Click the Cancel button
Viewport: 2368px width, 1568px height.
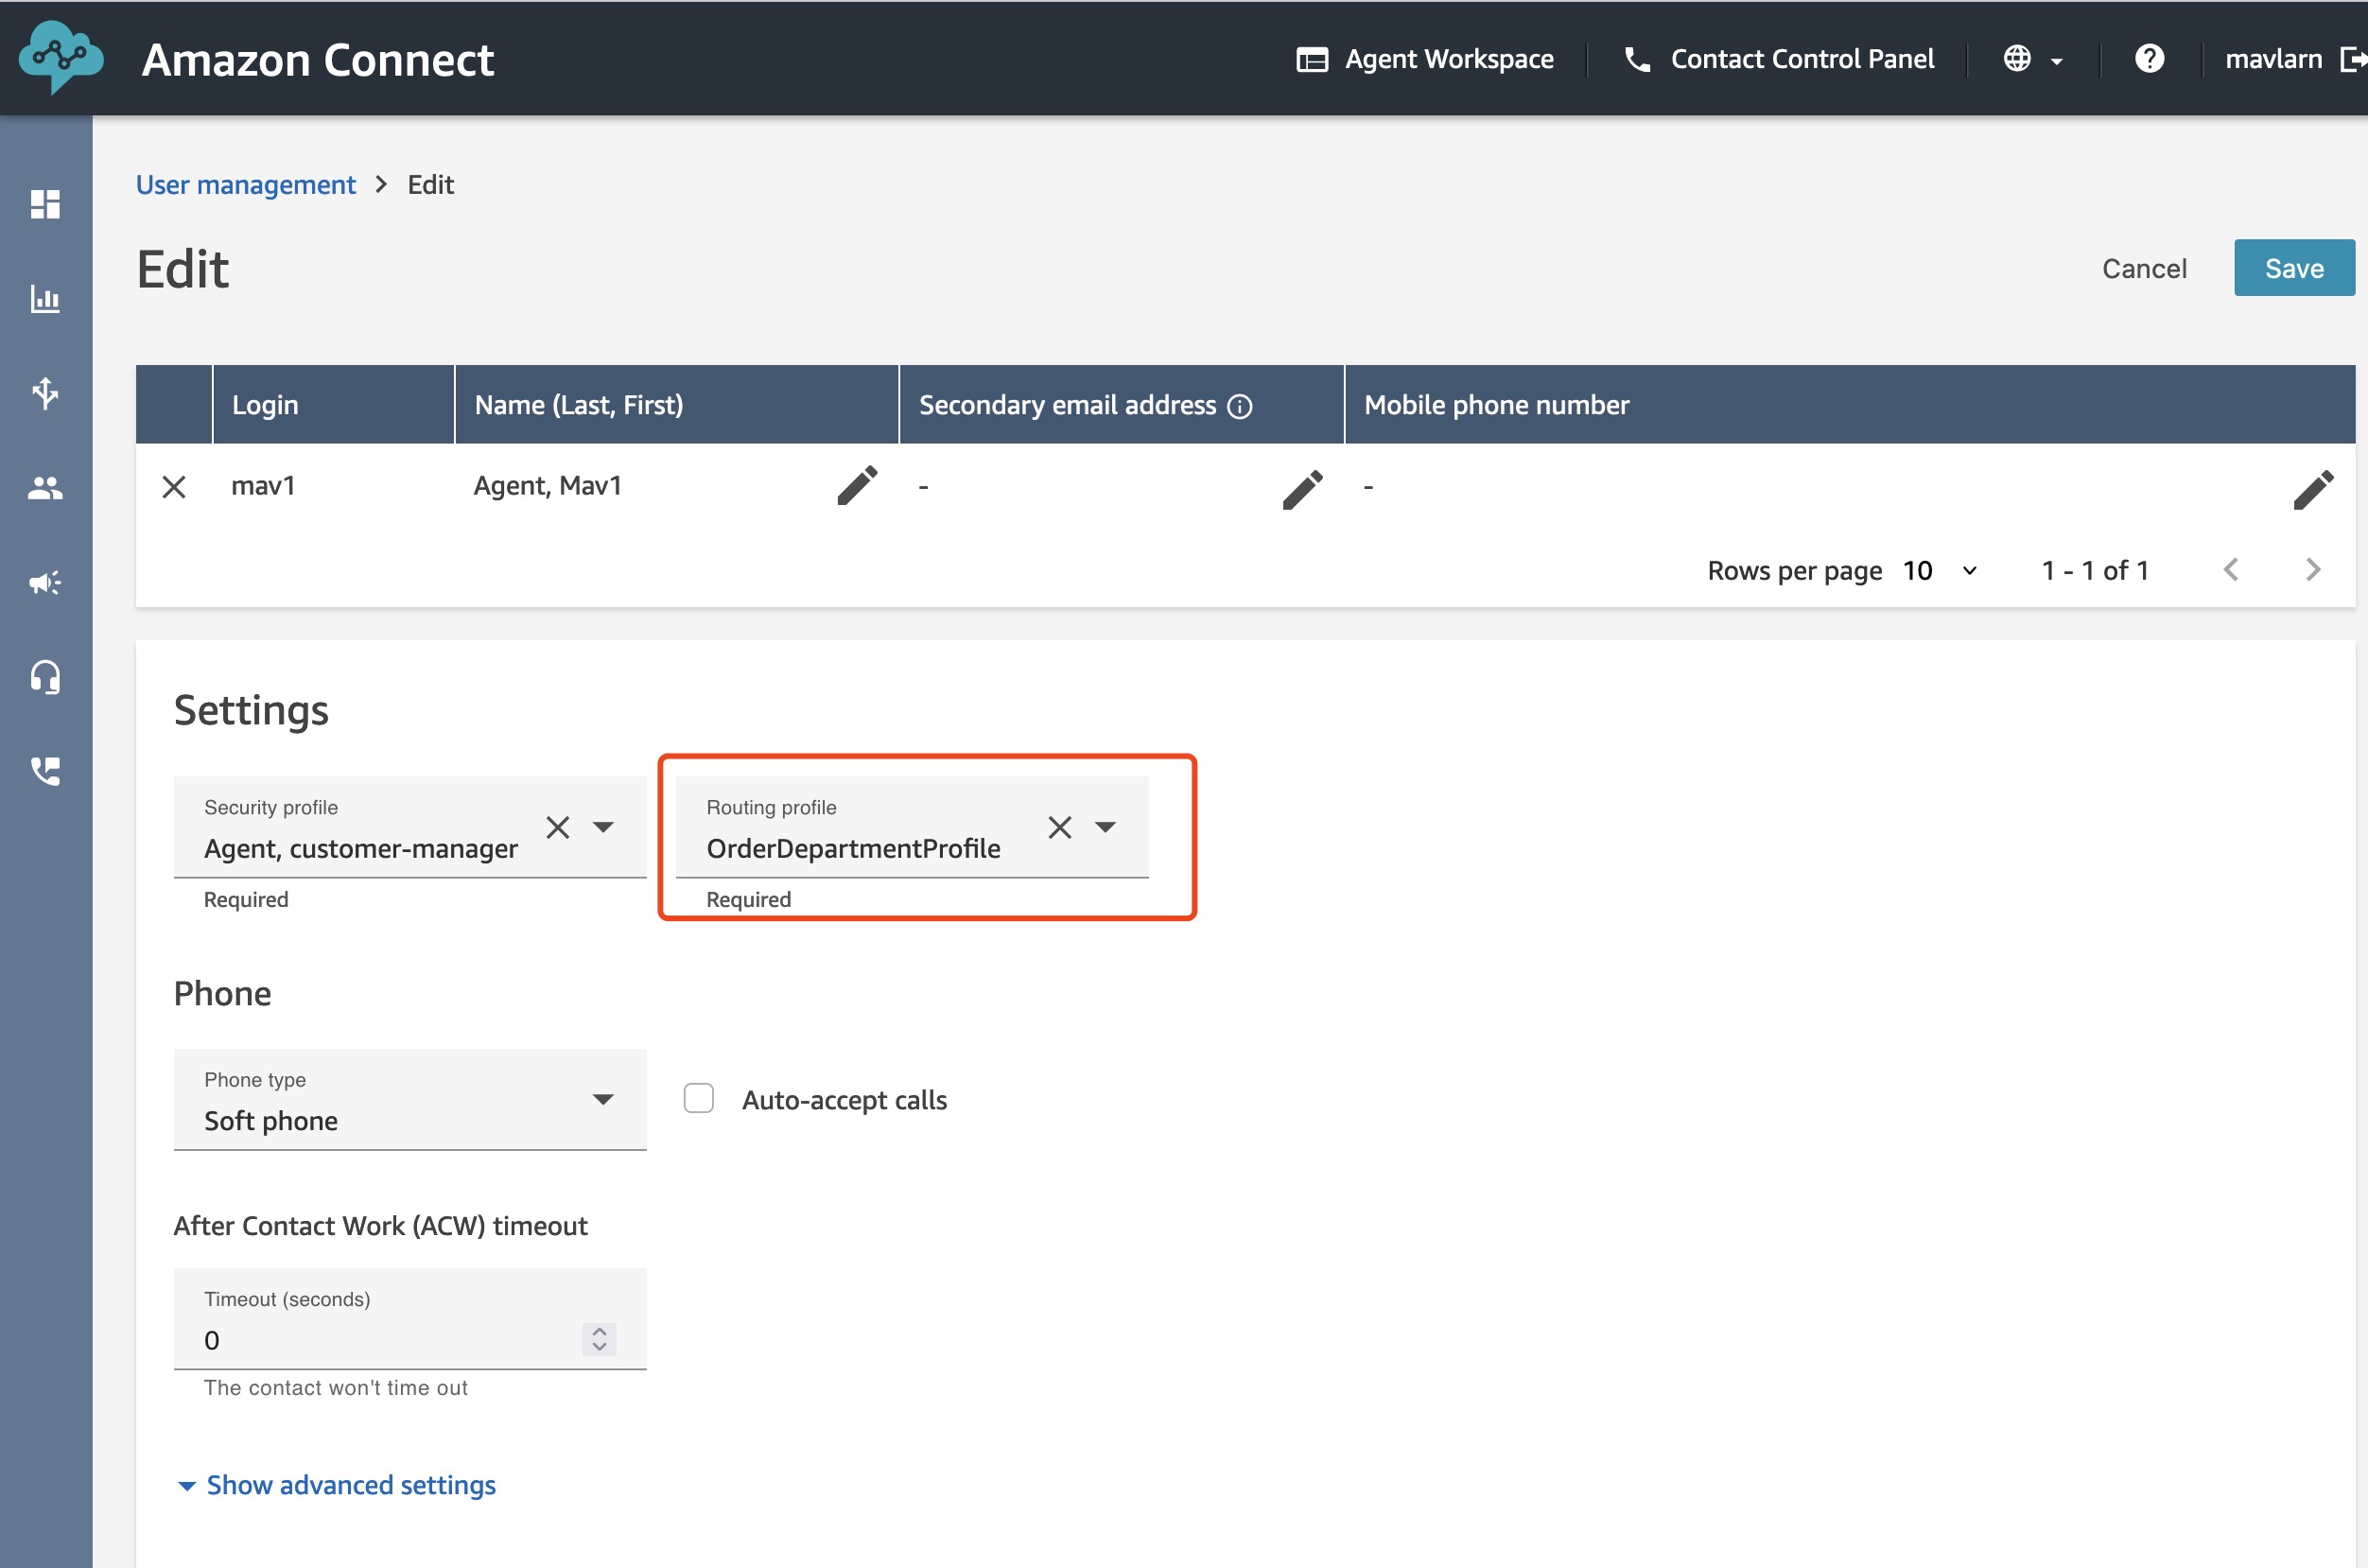click(x=2144, y=268)
